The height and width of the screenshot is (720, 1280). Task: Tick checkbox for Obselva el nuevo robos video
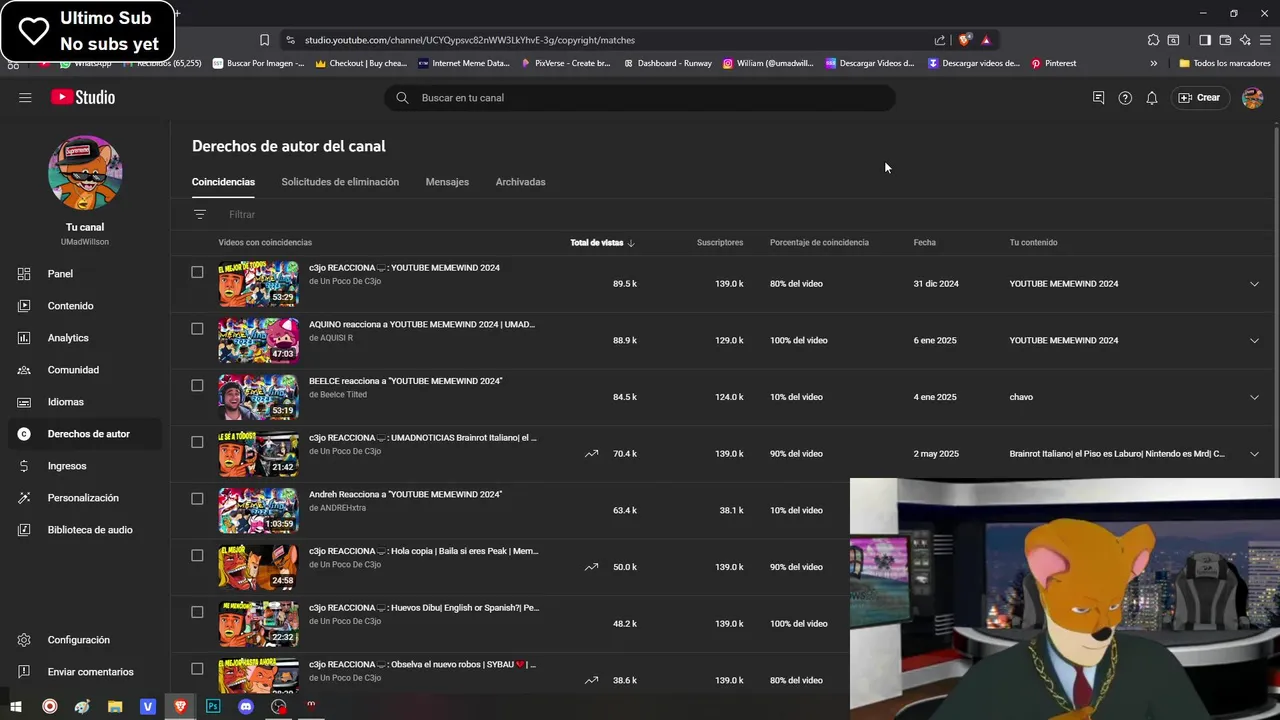pyautogui.click(x=197, y=669)
